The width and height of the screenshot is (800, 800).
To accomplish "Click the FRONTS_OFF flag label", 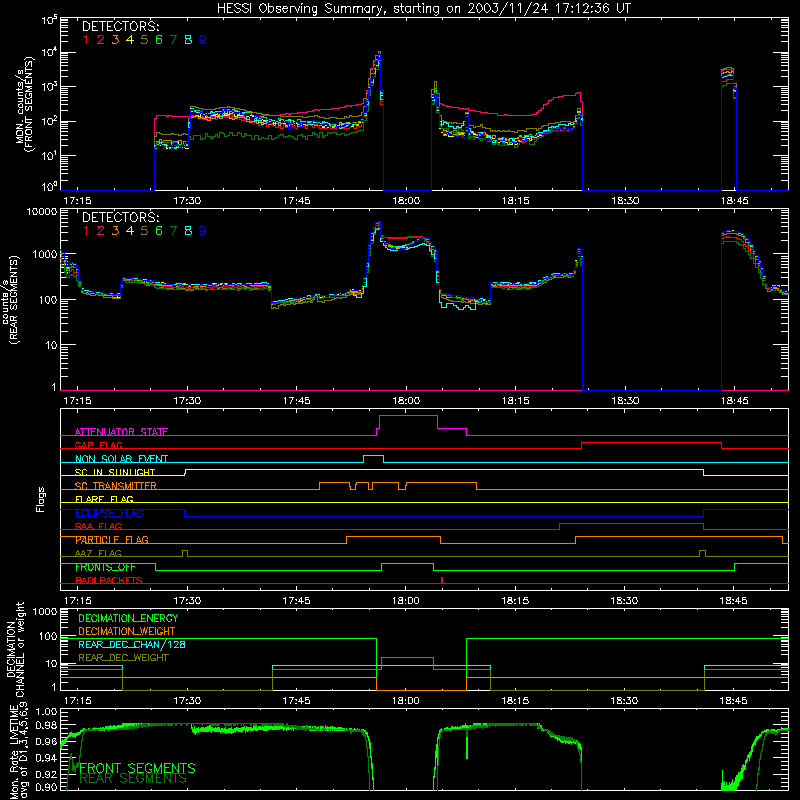I will pos(105,567).
